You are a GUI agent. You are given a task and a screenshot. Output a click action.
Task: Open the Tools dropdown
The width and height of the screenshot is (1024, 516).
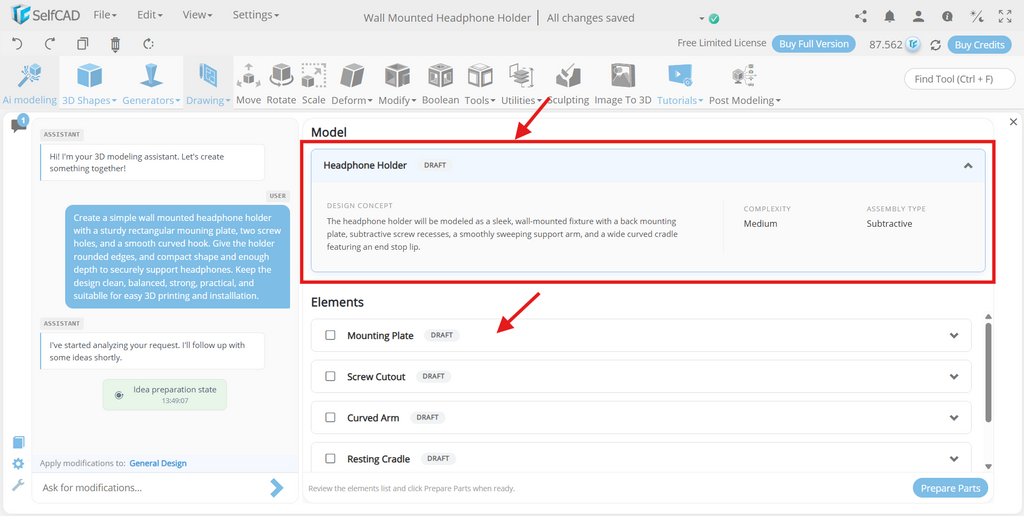pyautogui.click(x=480, y=83)
